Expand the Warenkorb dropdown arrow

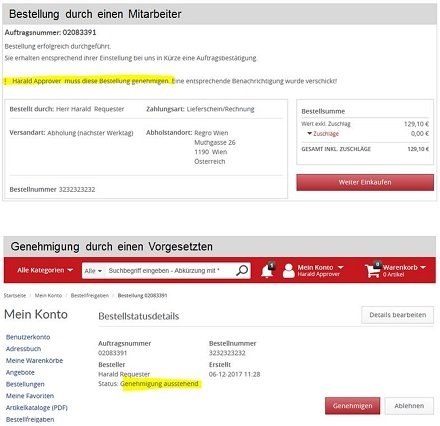point(423,267)
